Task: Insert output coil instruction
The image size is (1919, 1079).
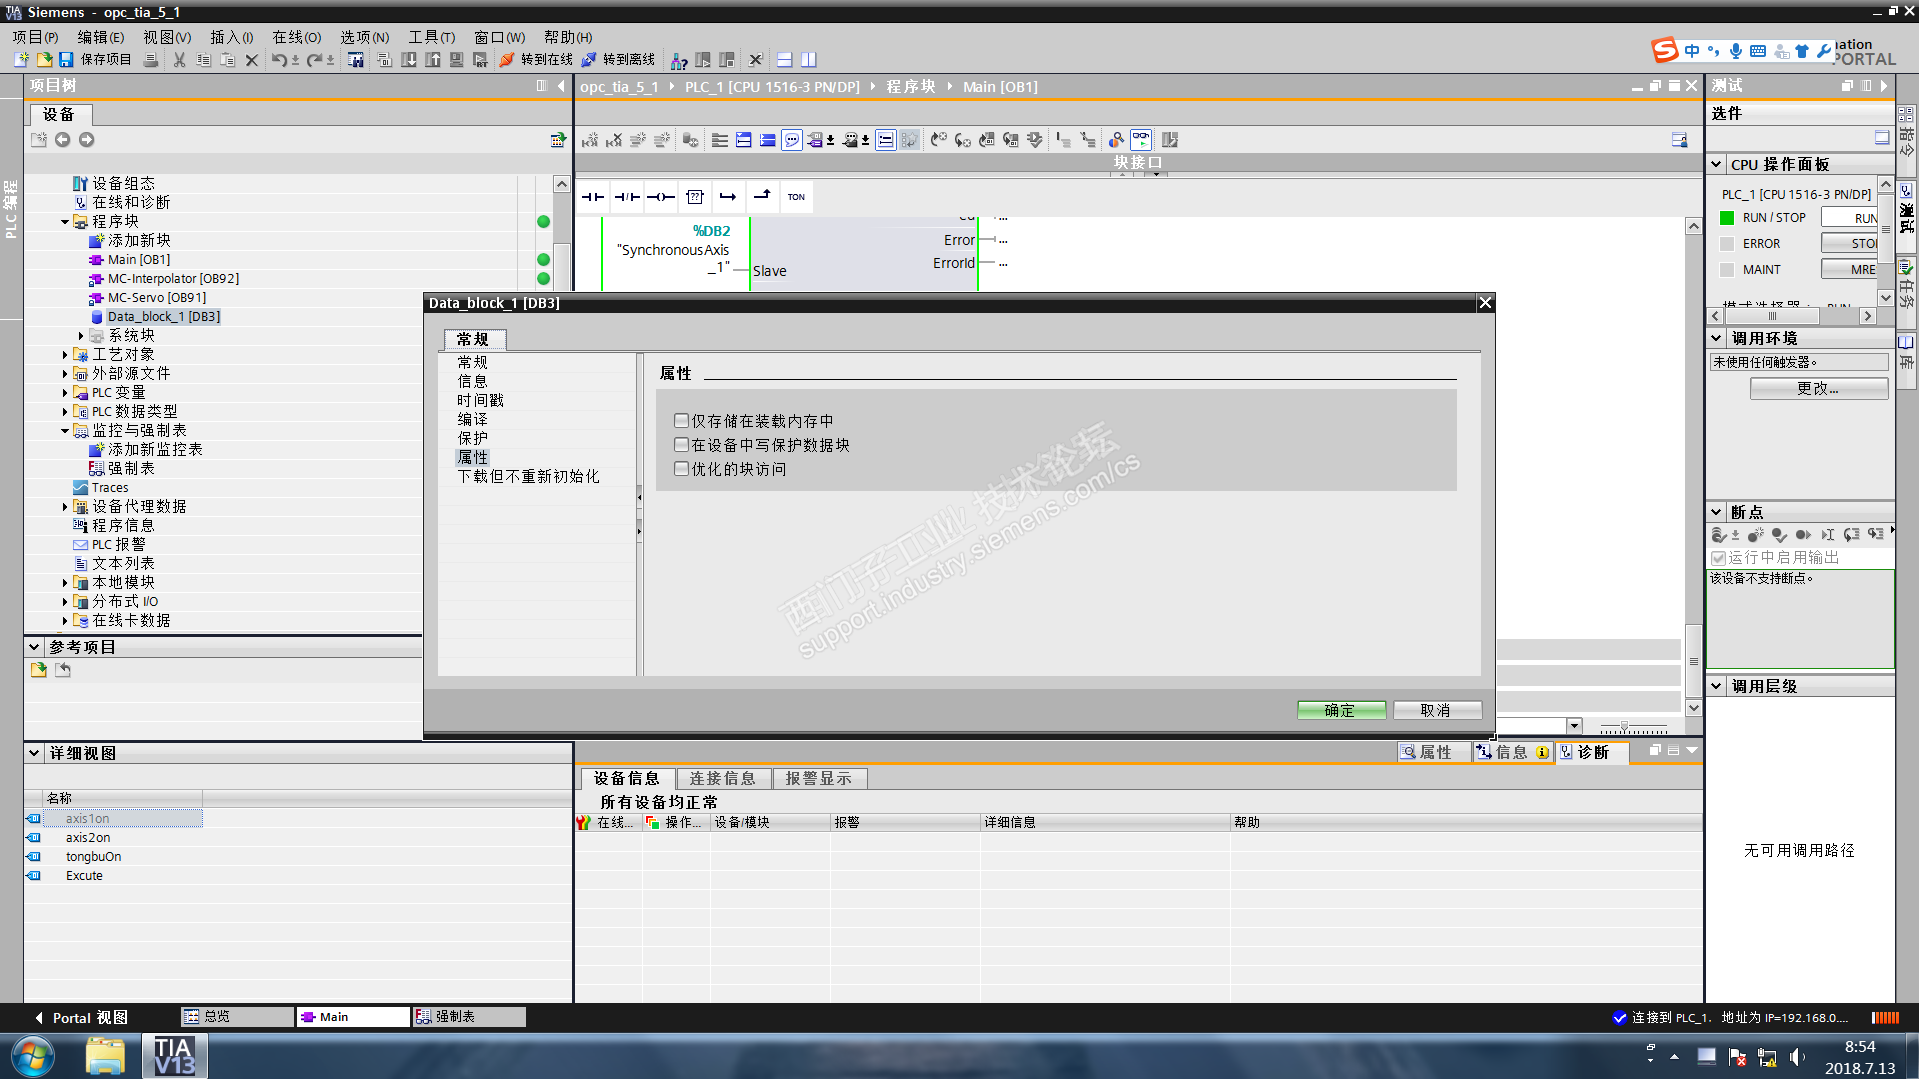Action: pos(661,197)
